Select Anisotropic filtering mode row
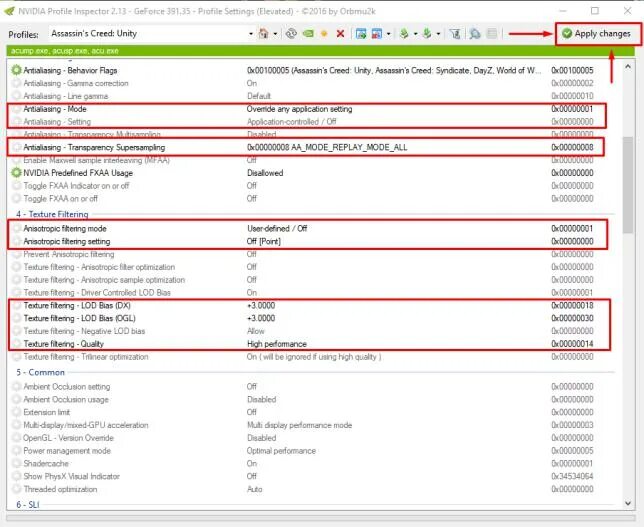Image resolution: width=644 pixels, height=527 pixels. click(310, 228)
